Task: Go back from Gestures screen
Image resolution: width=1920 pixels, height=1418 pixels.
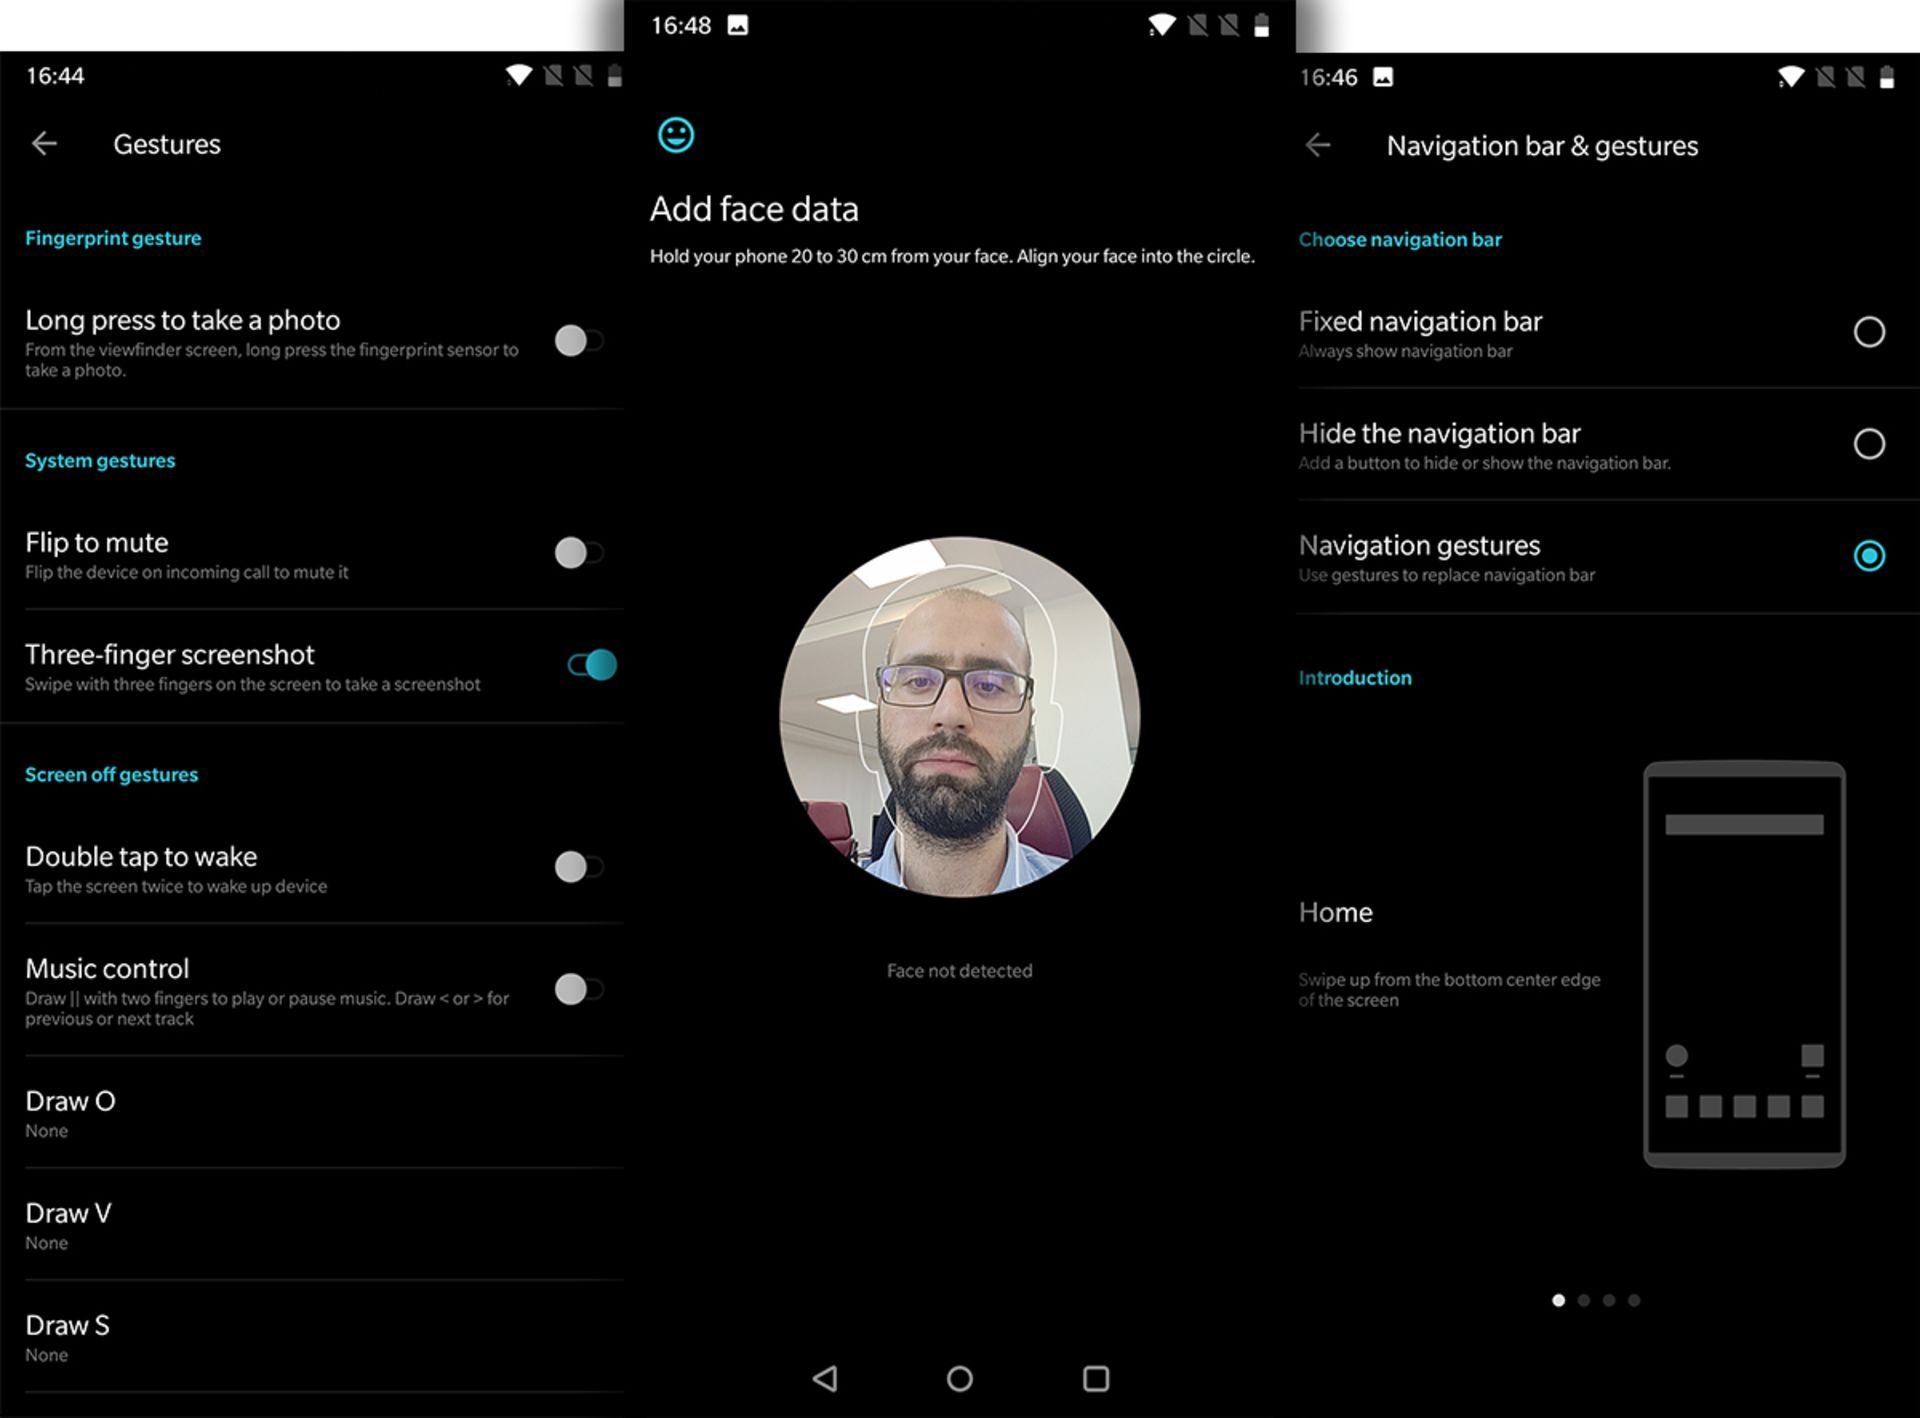Action: pyautogui.click(x=44, y=144)
